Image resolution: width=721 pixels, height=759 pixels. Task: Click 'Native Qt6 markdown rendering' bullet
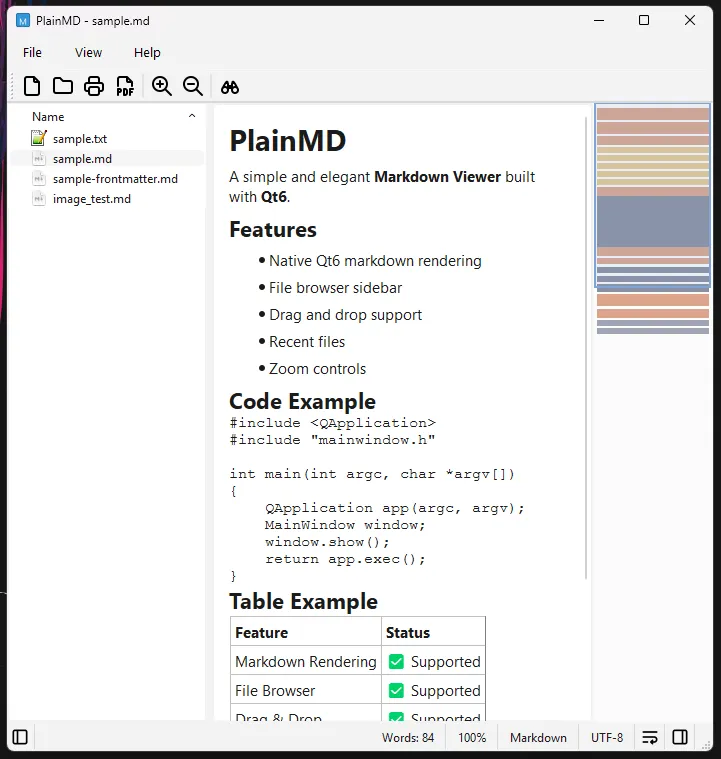375,261
